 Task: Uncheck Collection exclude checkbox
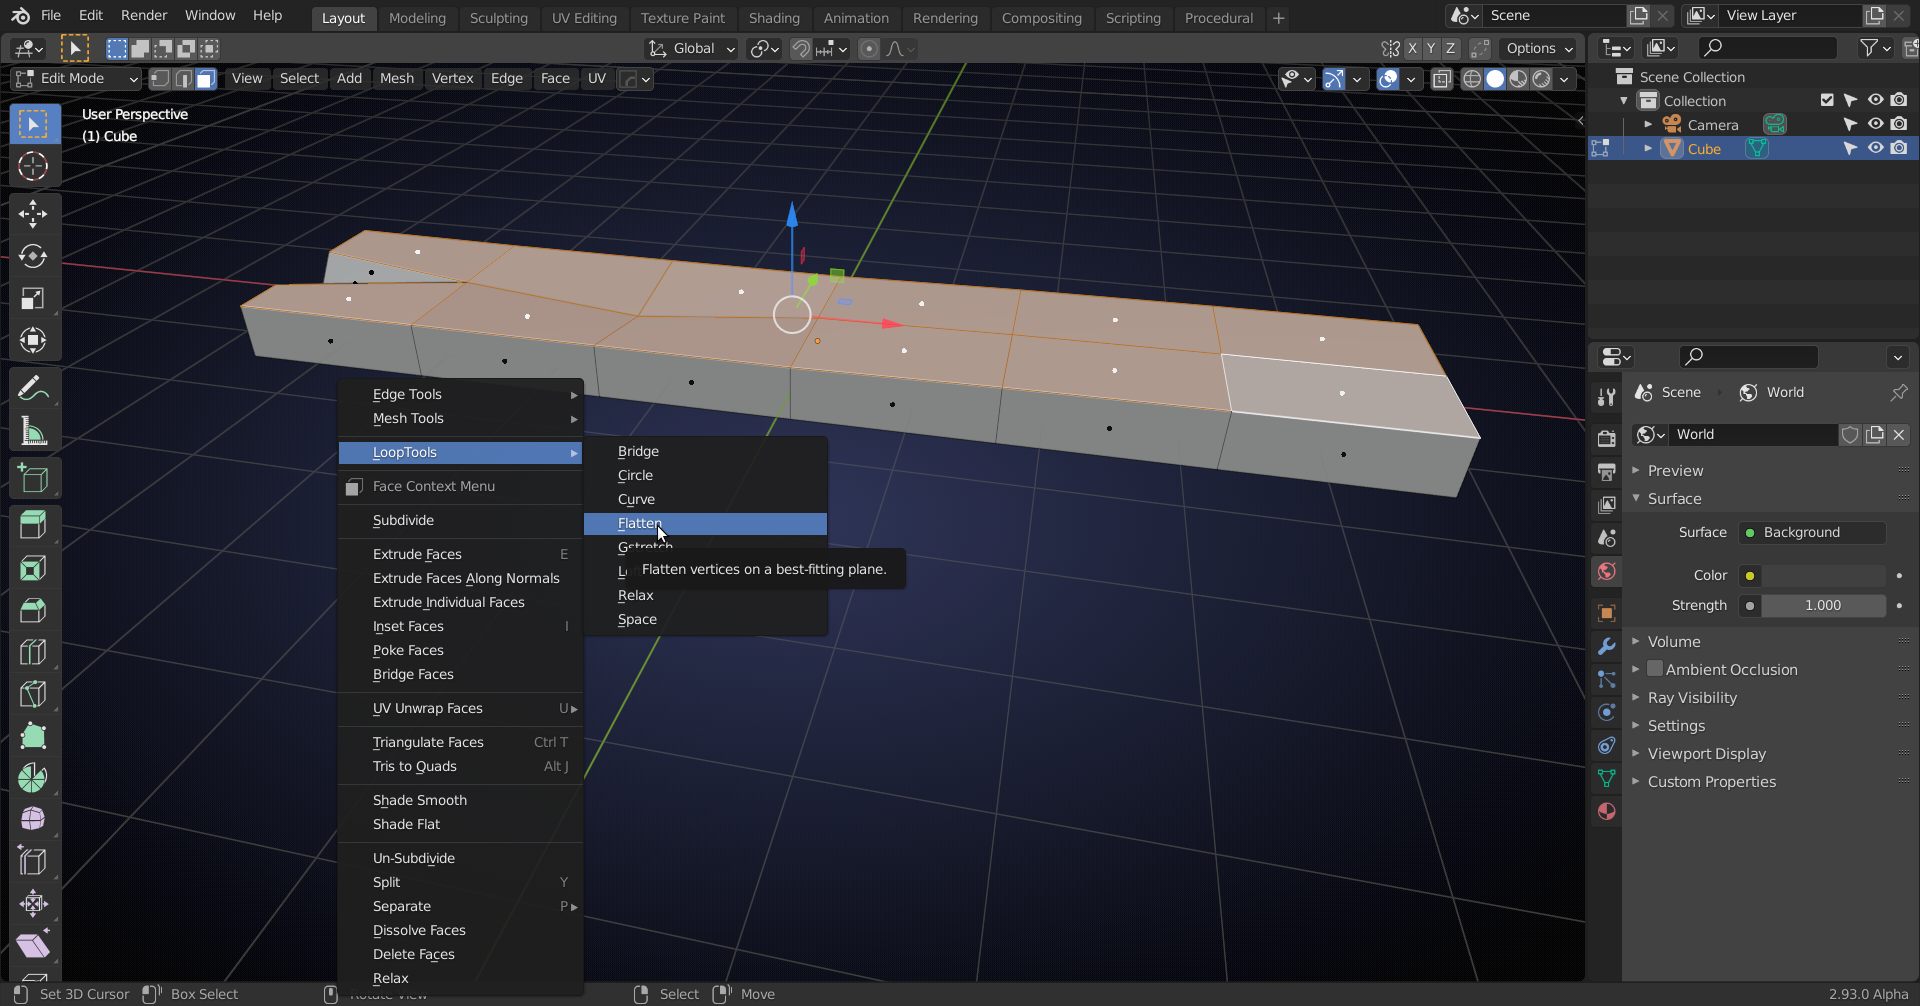point(1827,100)
